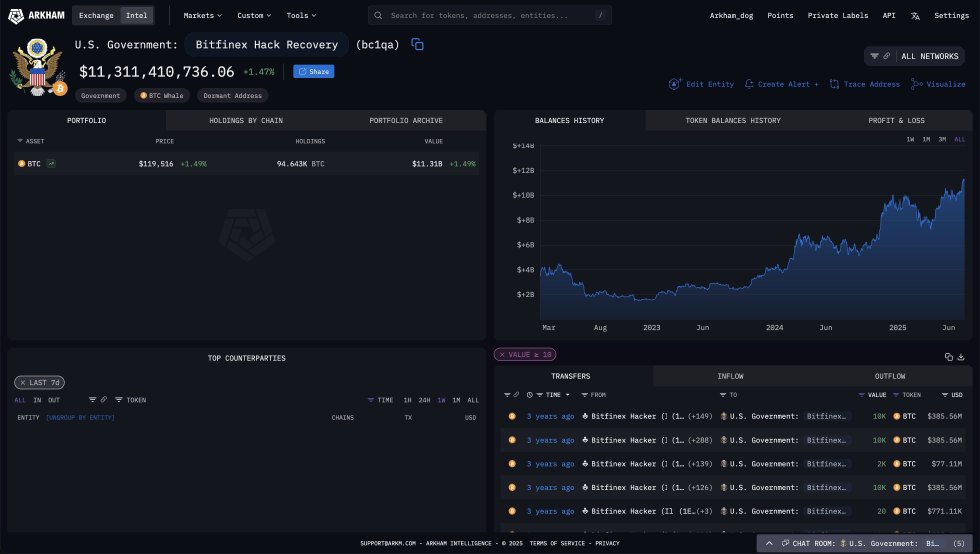The height and width of the screenshot is (554, 980).
Task: Click Ungroup By Entity link
Action: (80, 418)
